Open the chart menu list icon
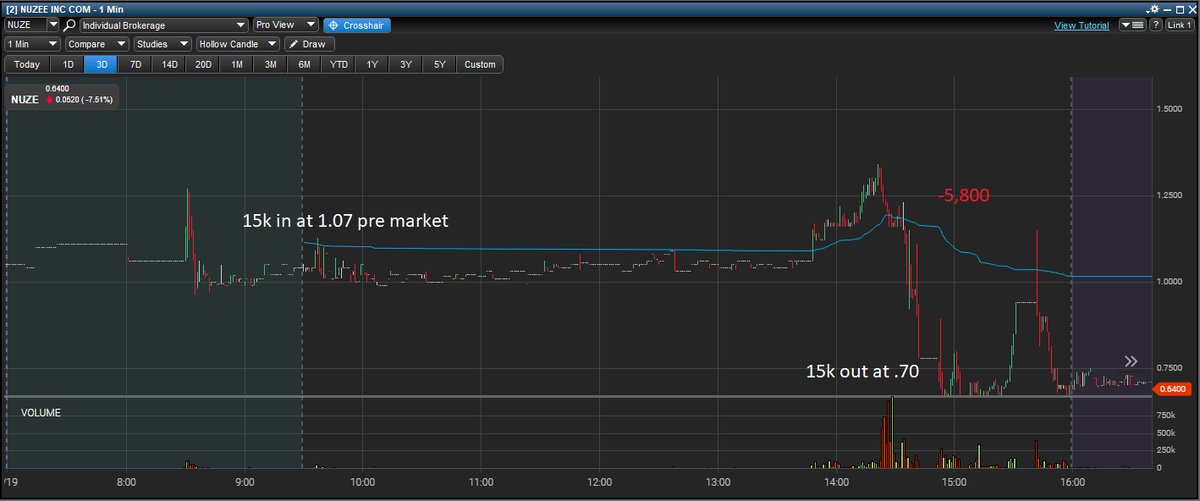Viewport: 1200px width, 501px height. coord(1132,24)
